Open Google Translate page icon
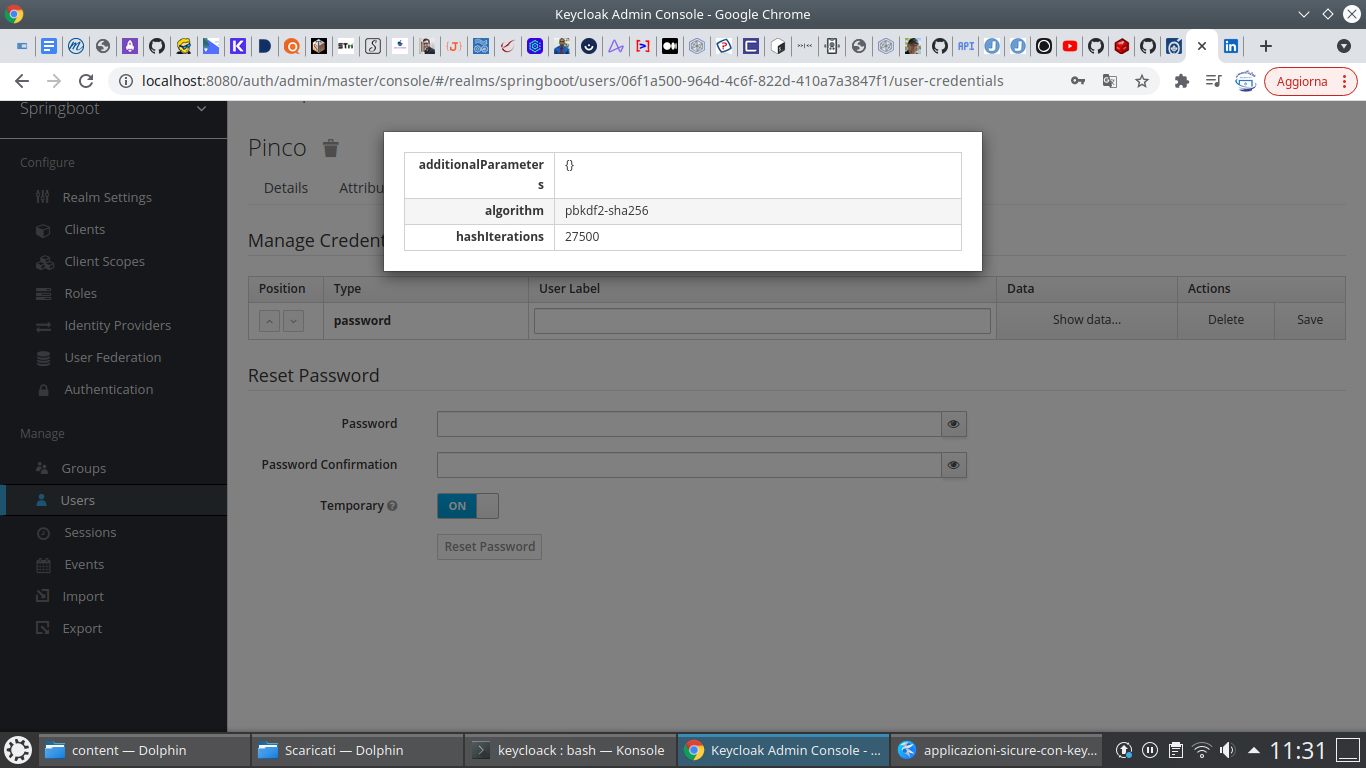Screen dimensions: 1366x768 (1109, 81)
